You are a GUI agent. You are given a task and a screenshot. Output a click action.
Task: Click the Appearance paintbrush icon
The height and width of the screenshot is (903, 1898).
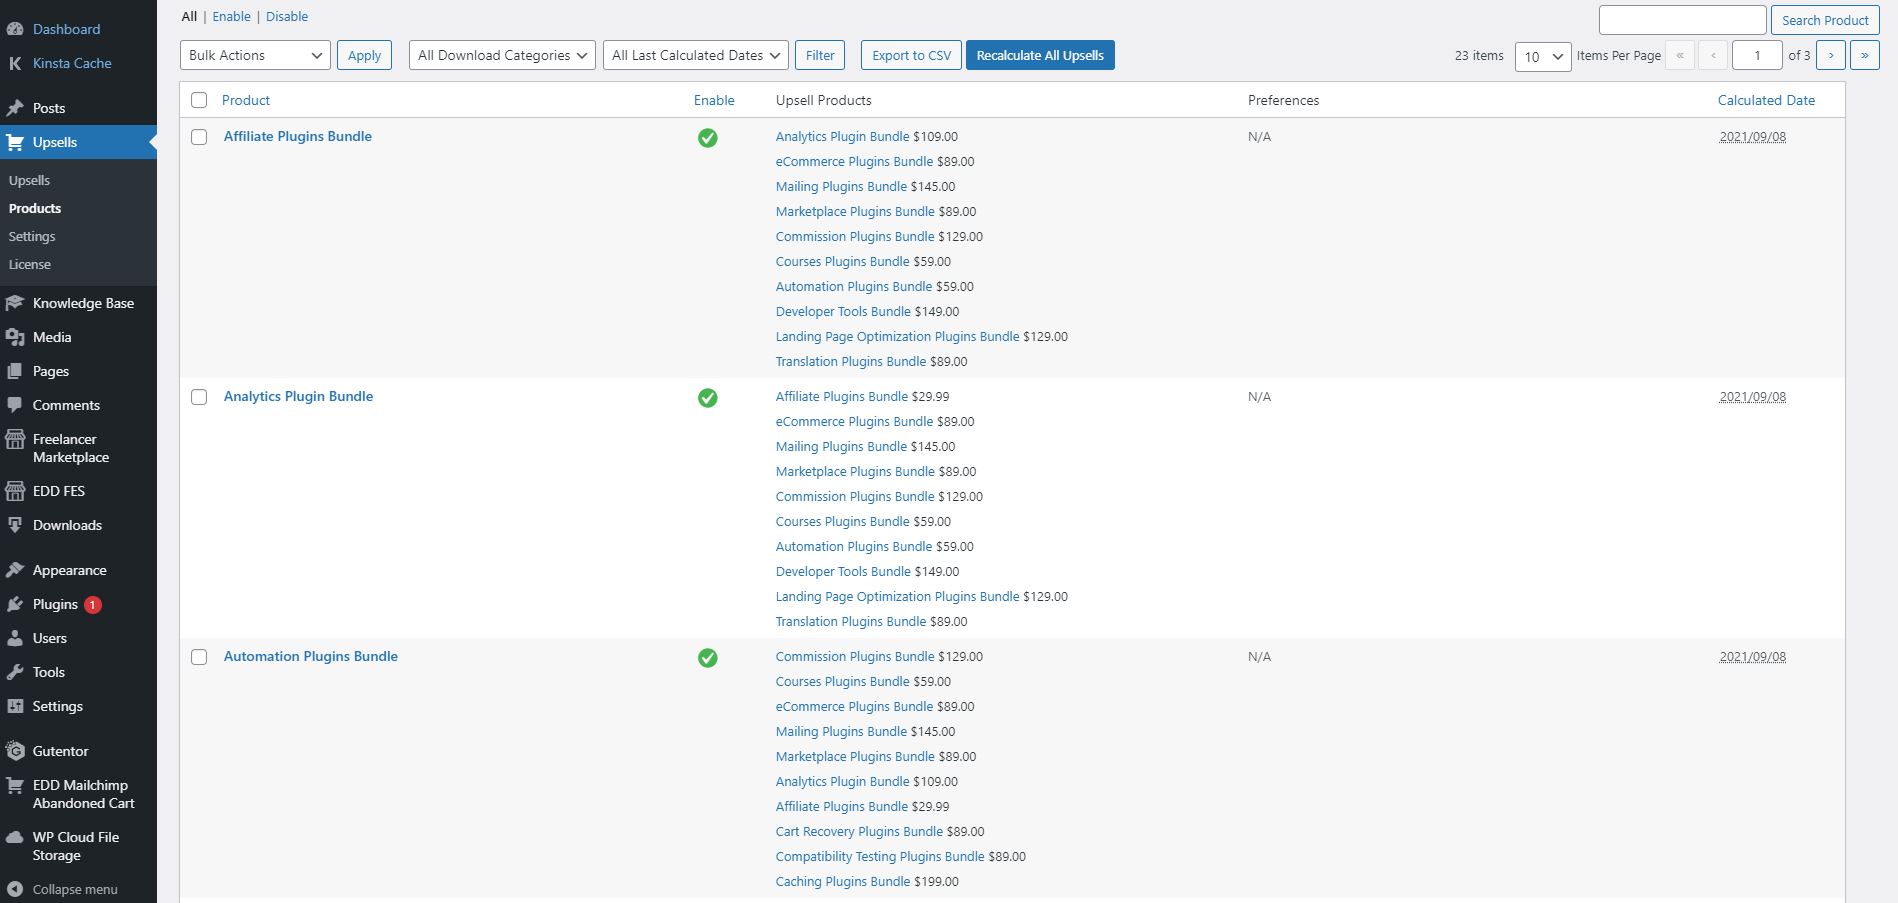tap(15, 570)
